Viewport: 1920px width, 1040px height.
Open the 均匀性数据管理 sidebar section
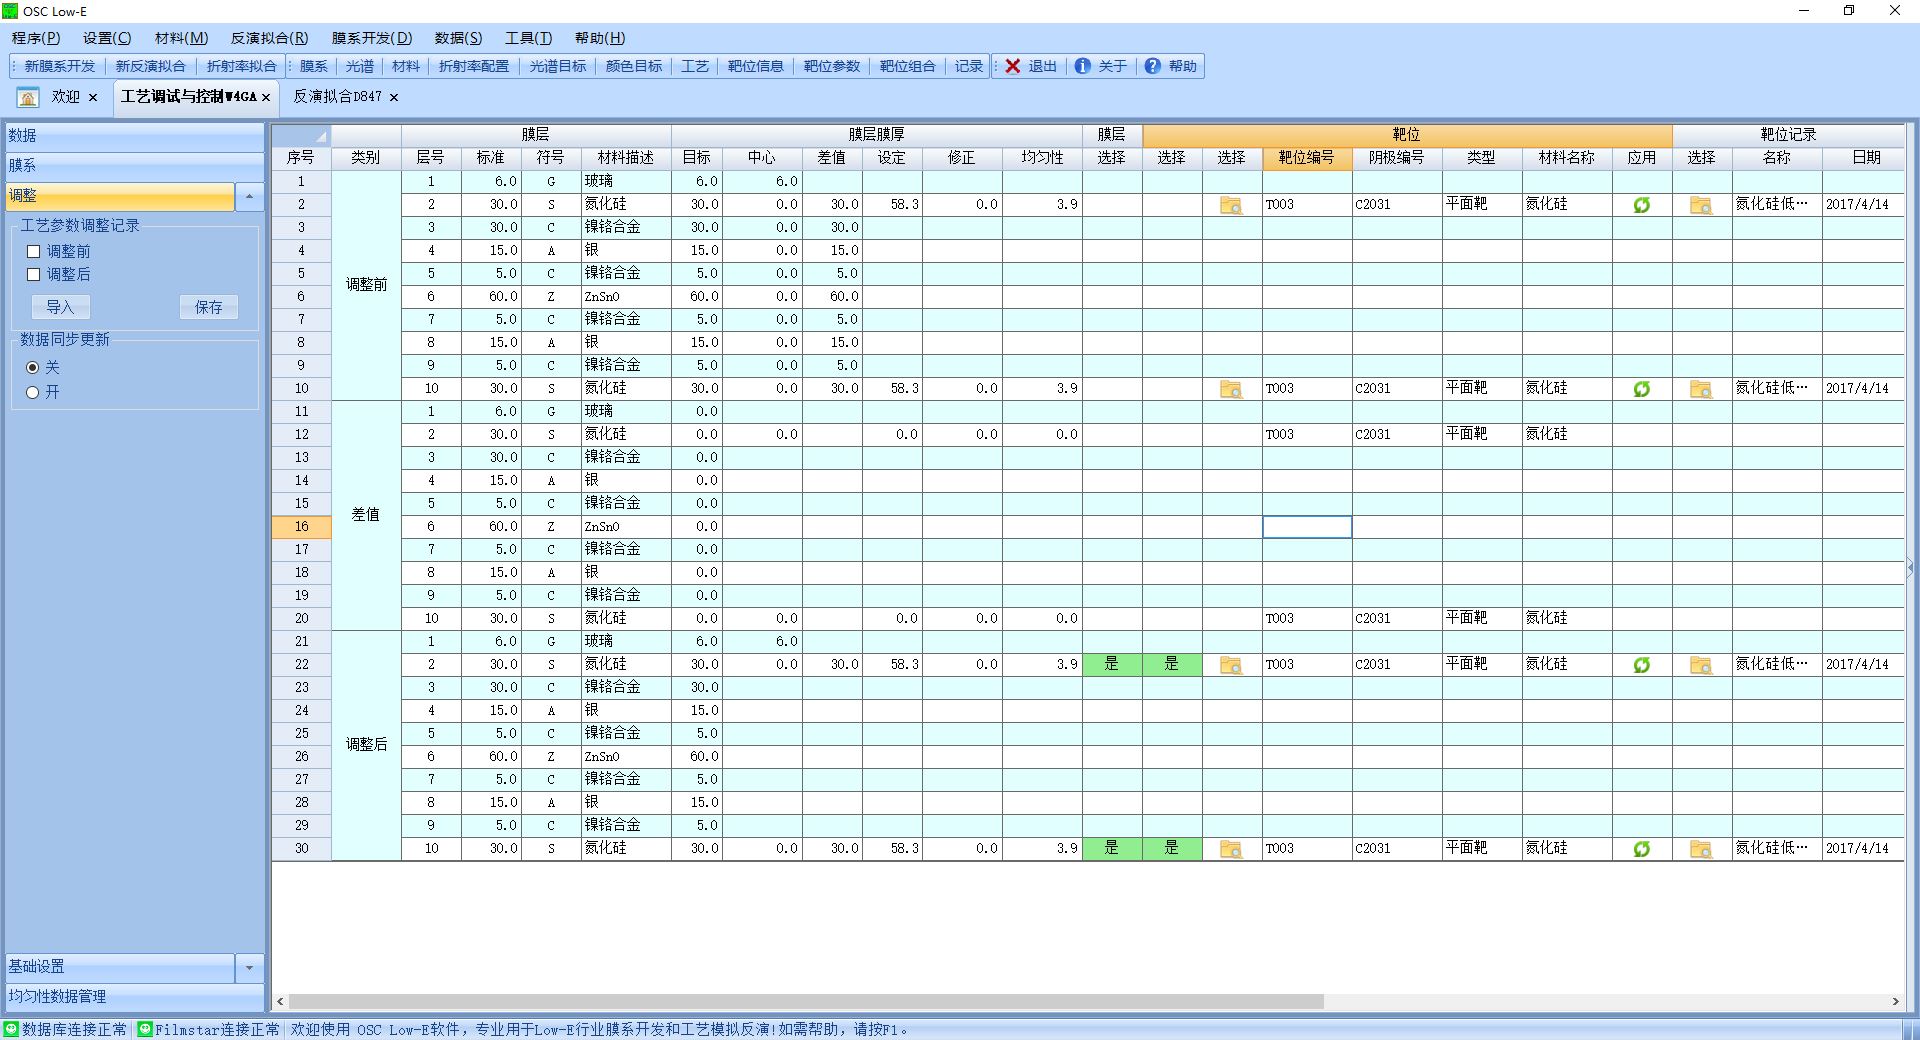134,997
